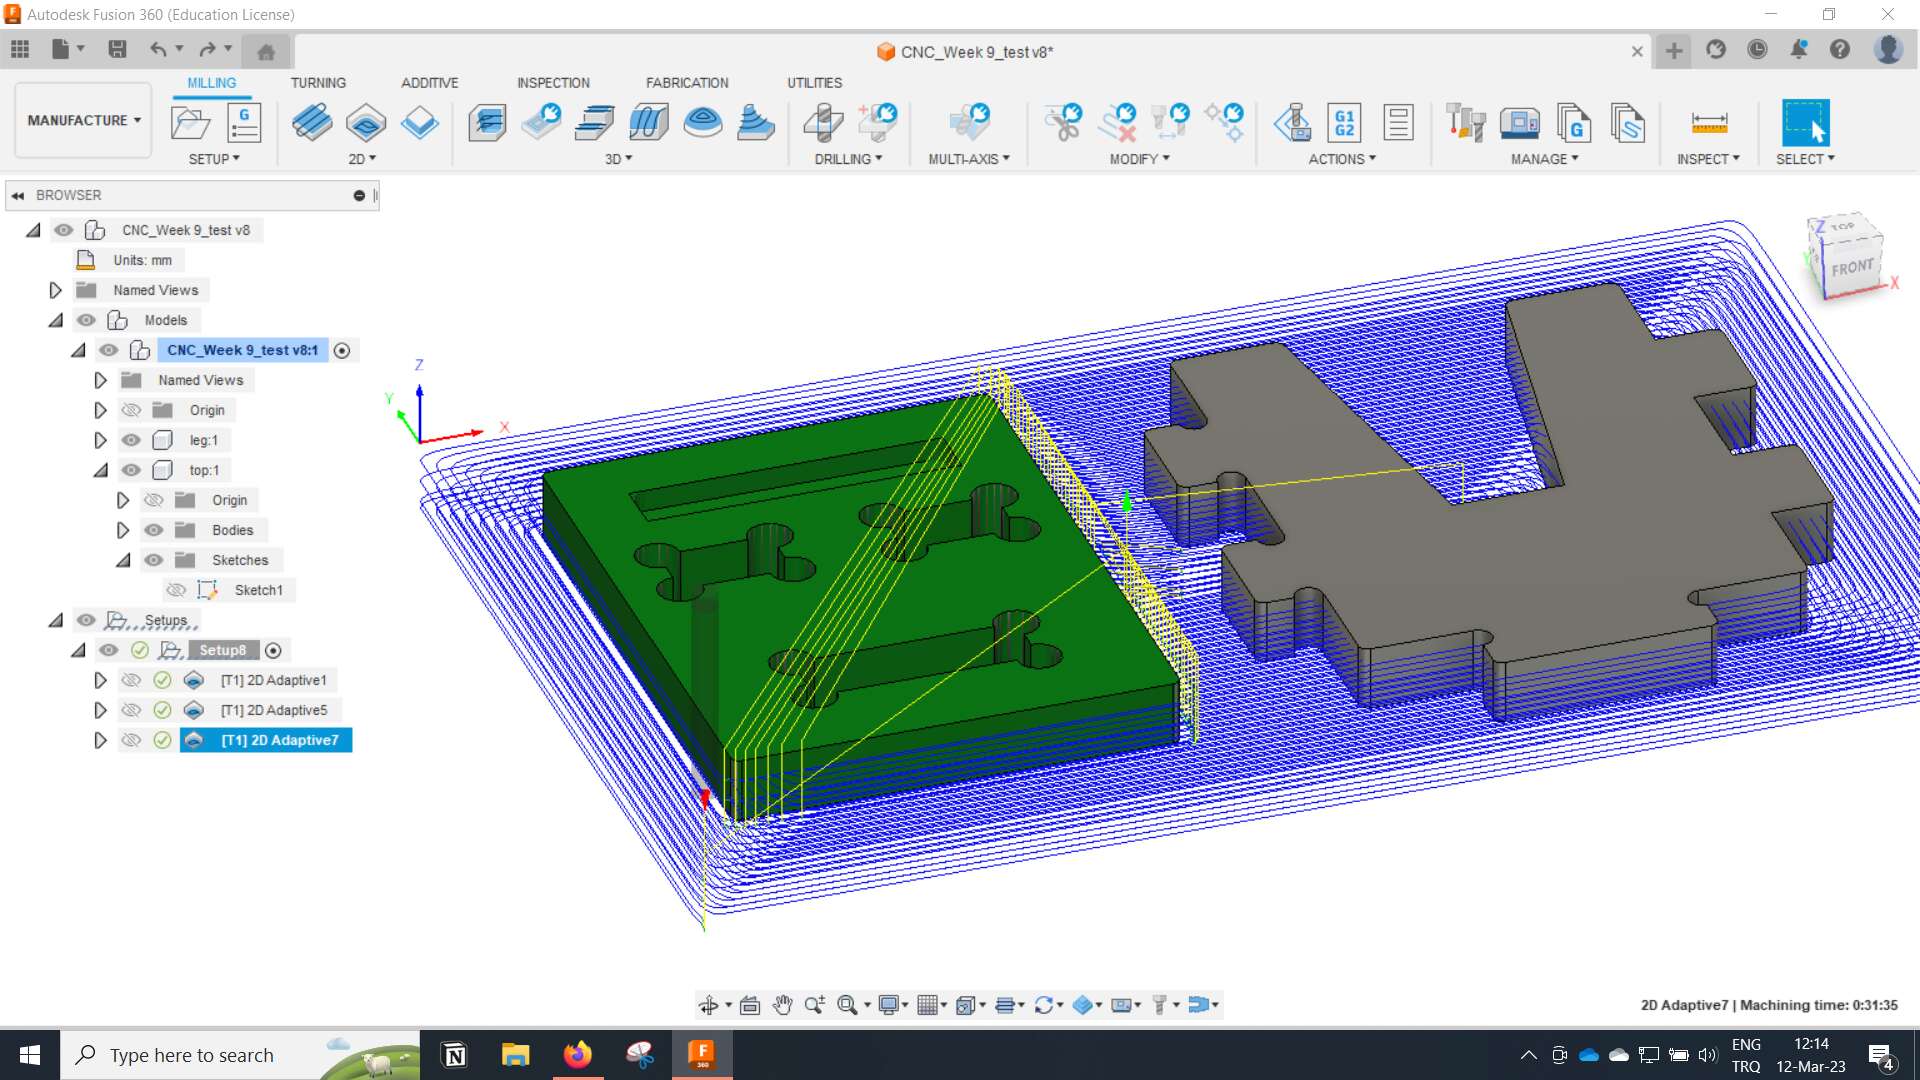Open the ACTIONS menu label

[1342, 159]
